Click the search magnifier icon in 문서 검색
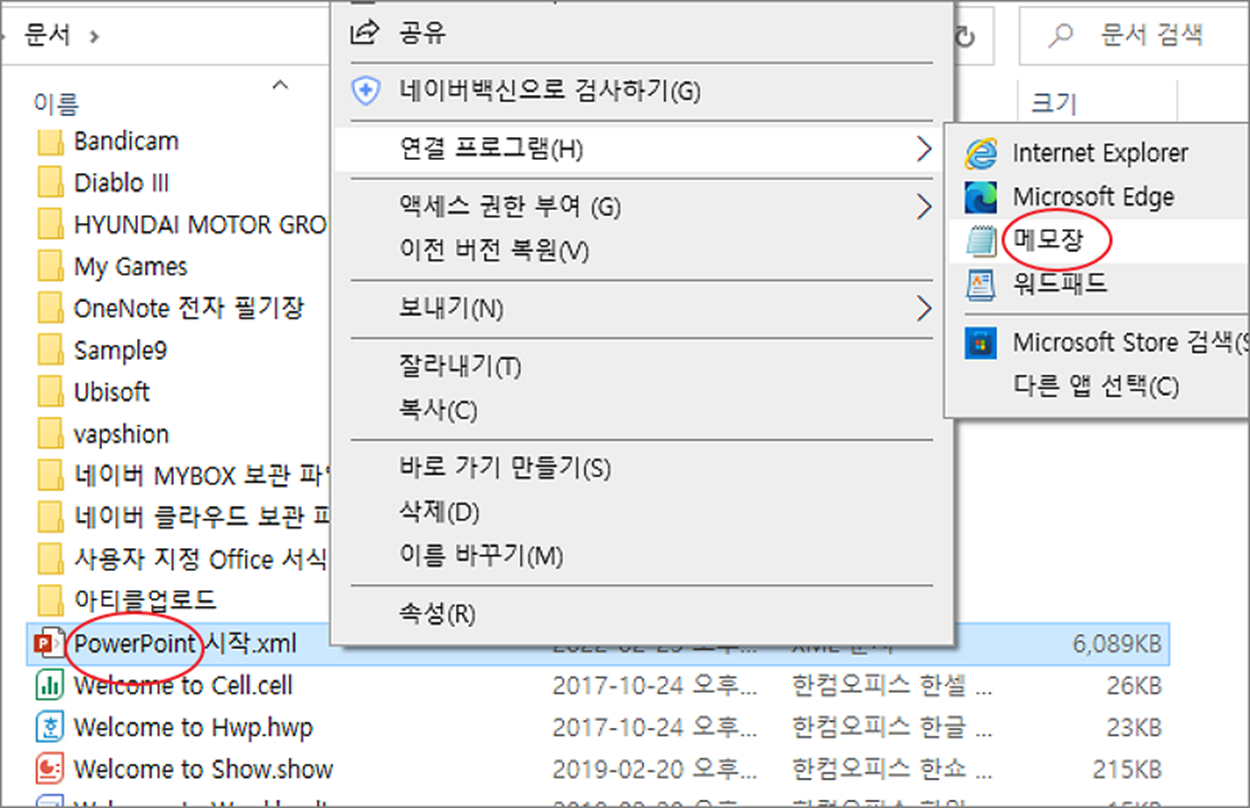 [x=1059, y=36]
